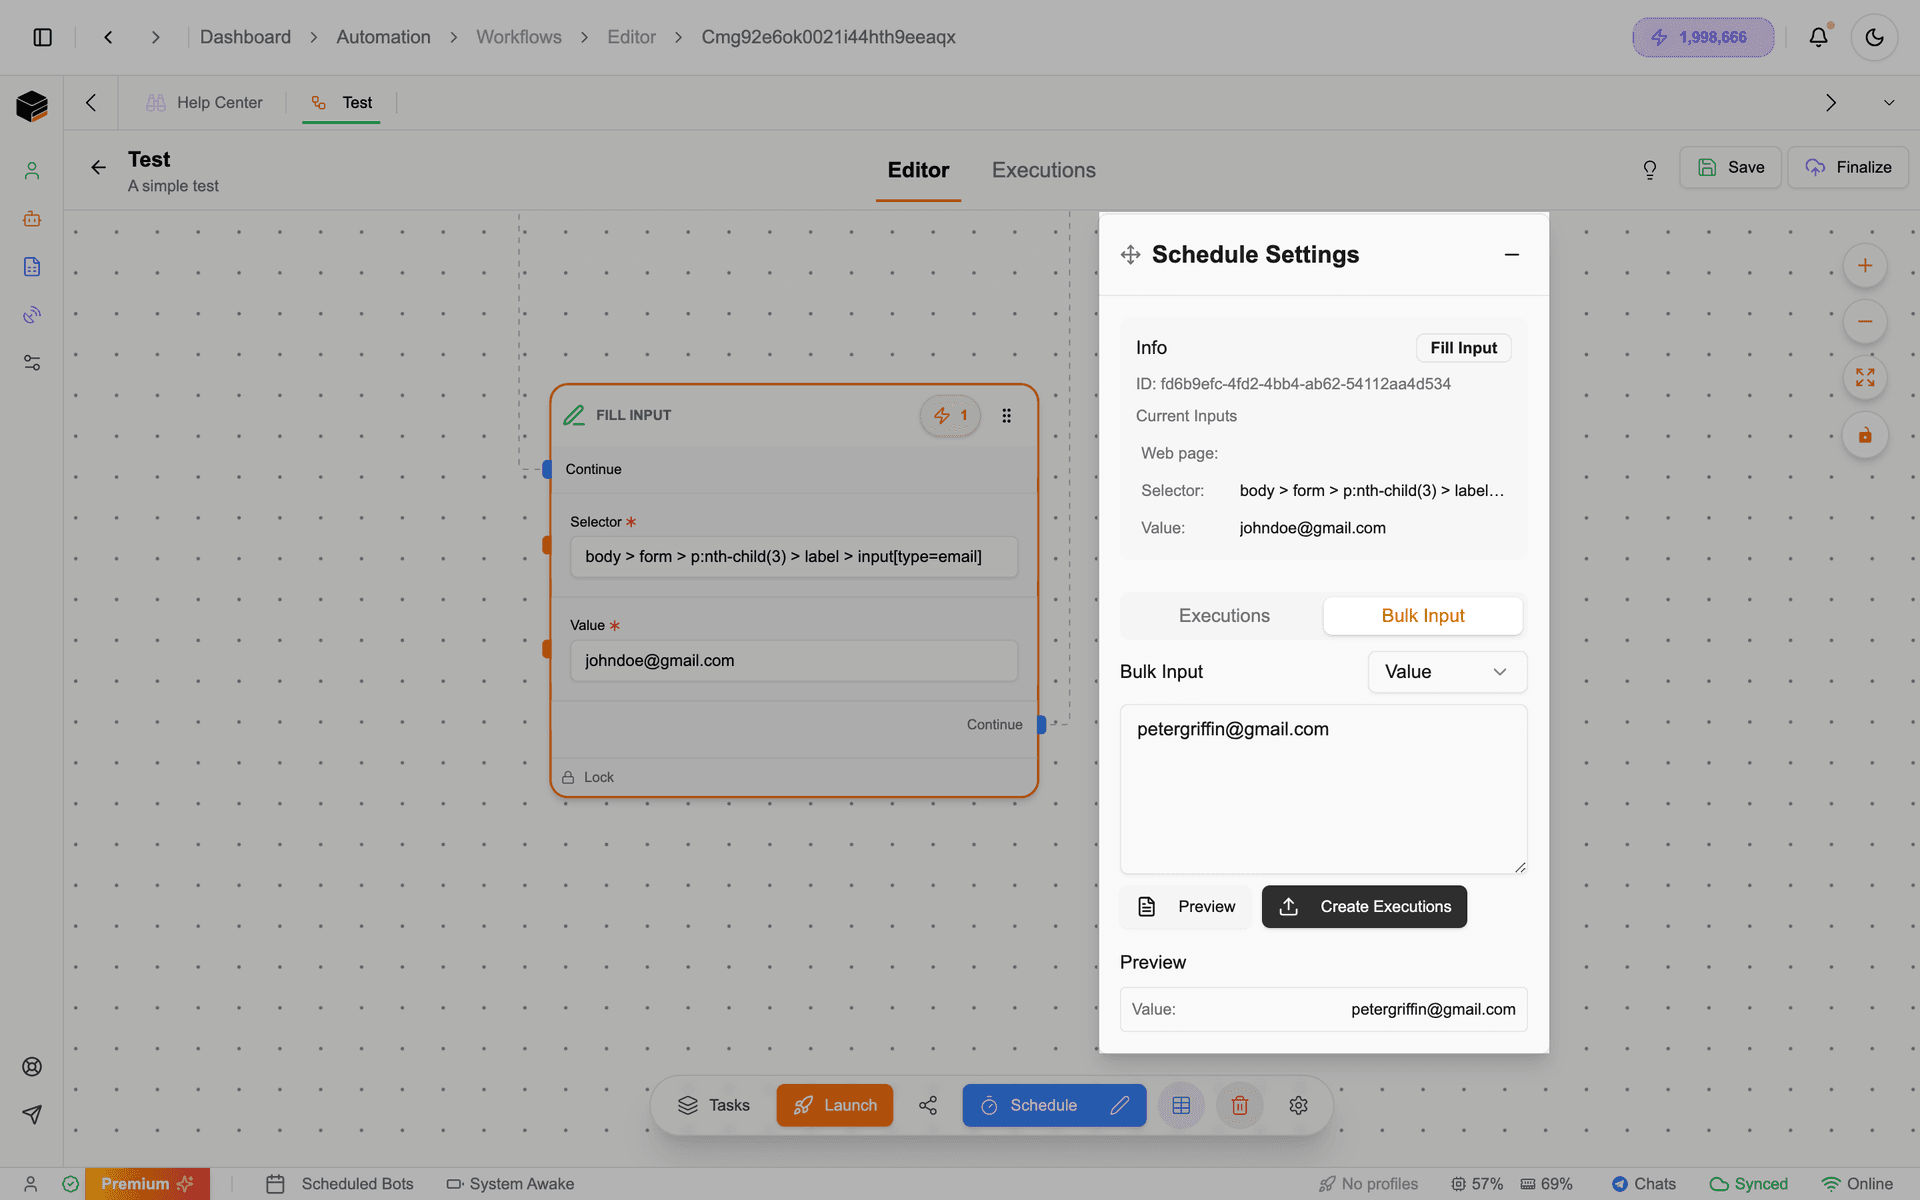Collapse the Schedule Settings panel
Screen dimensions: 1920x1200
tap(1511, 254)
